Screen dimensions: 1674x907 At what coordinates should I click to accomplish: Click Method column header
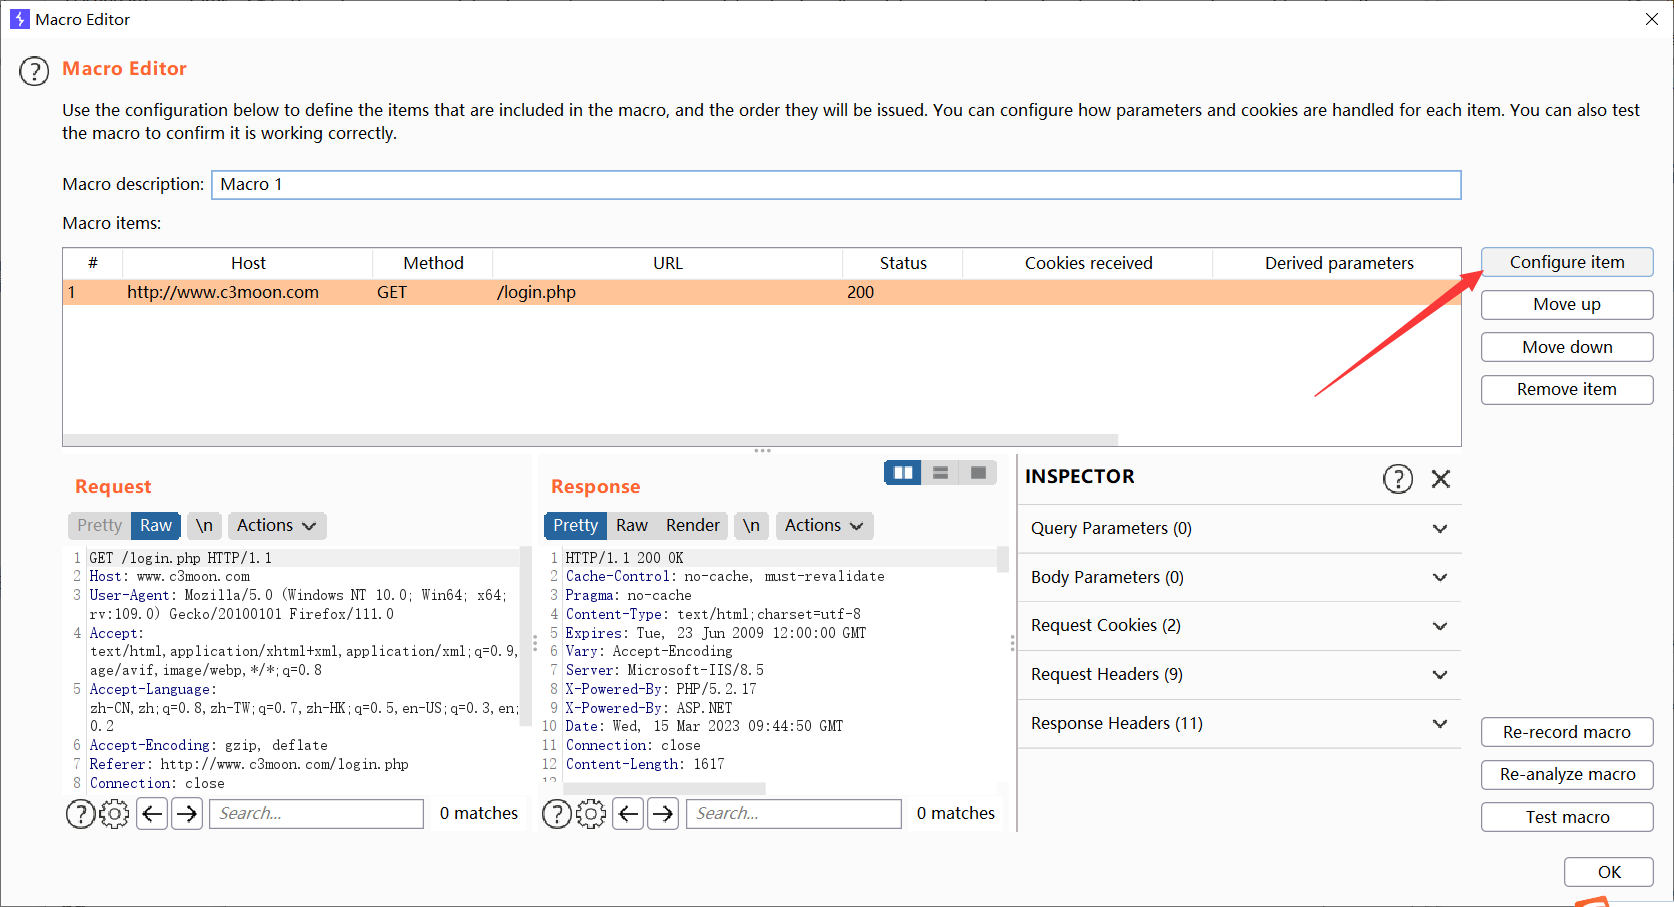point(433,264)
